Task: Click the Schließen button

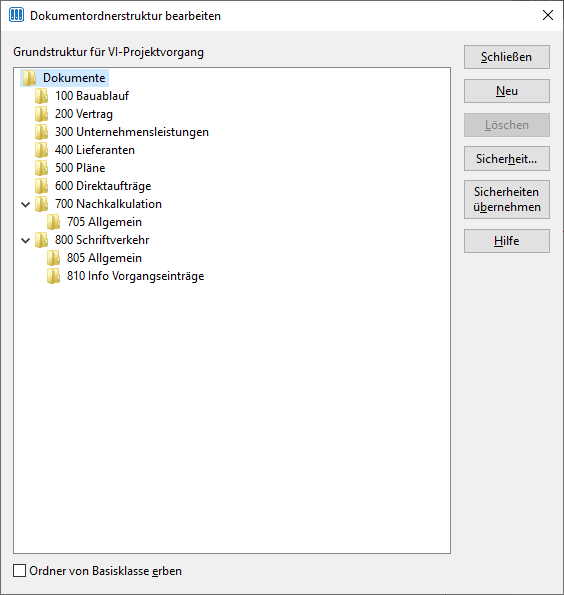Action: (x=507, y=57)
